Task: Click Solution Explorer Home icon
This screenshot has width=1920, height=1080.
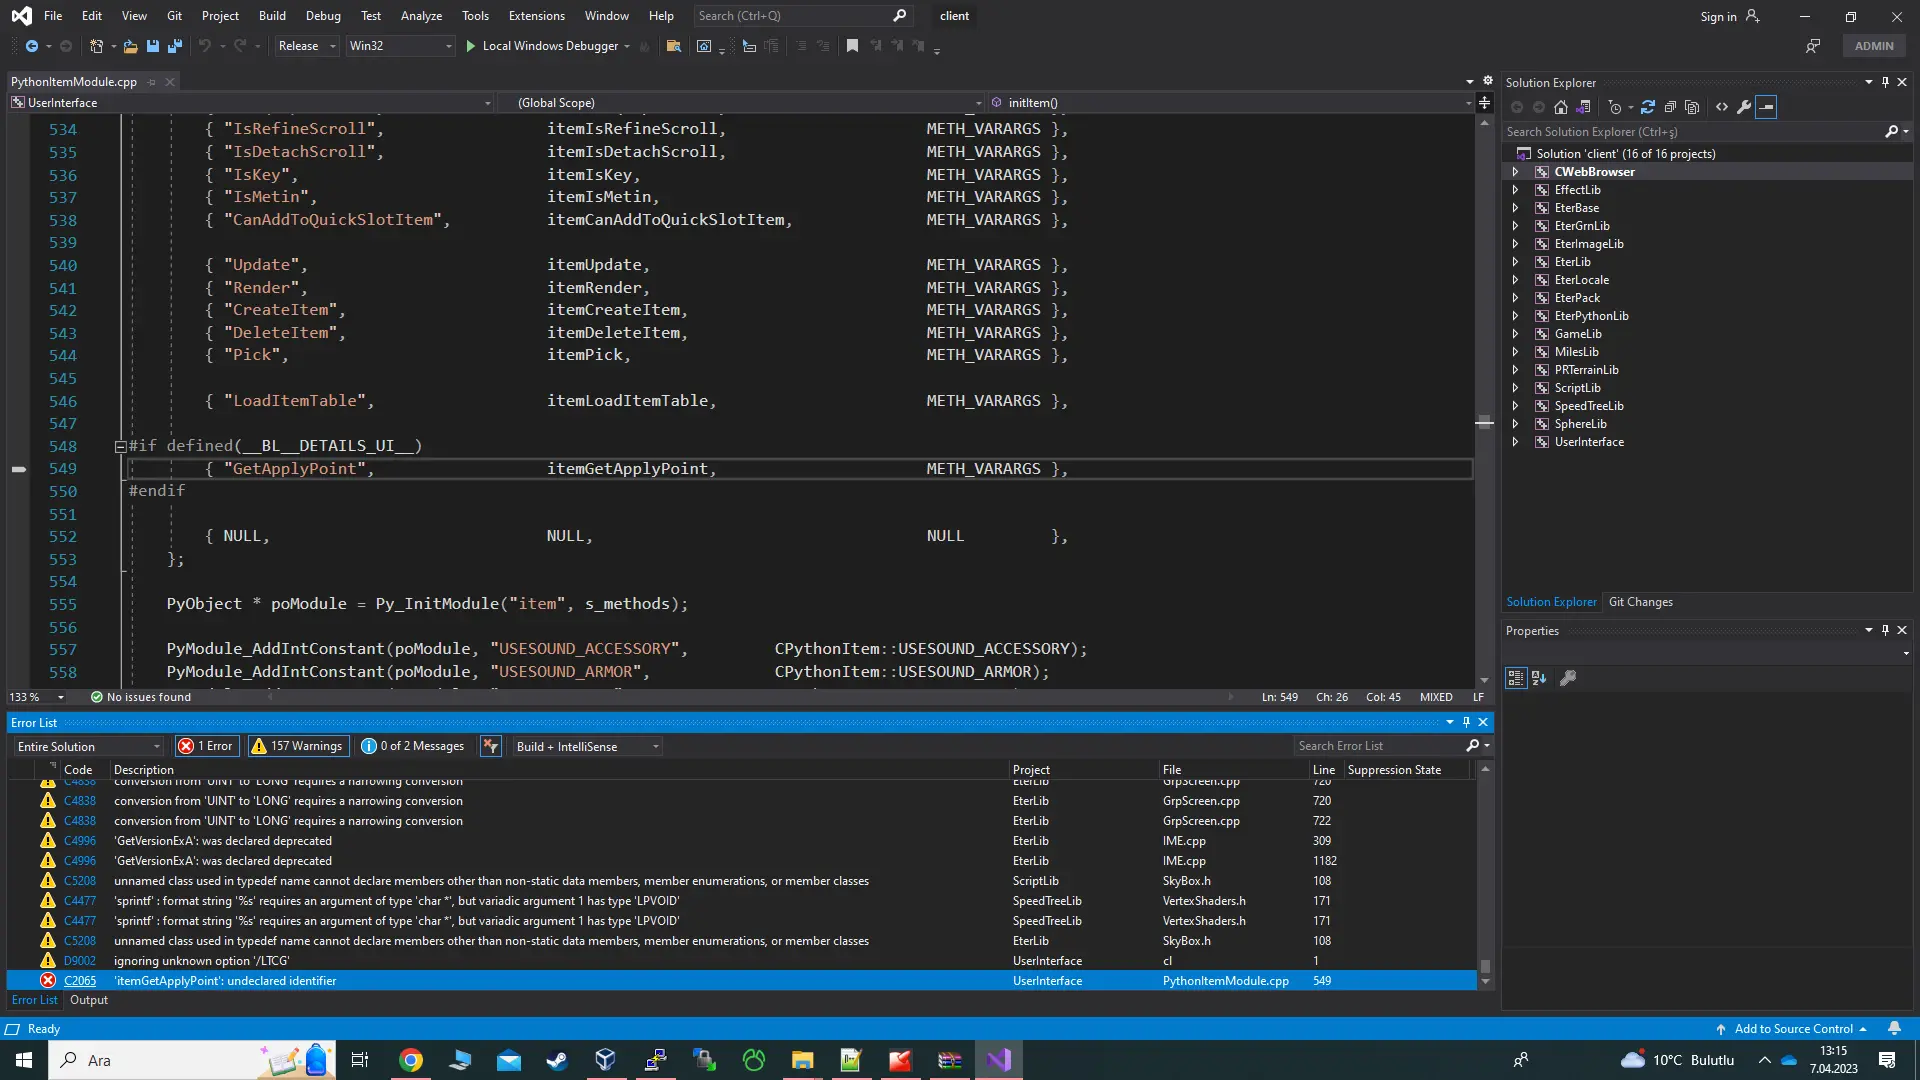Action: coord(1560,107)
